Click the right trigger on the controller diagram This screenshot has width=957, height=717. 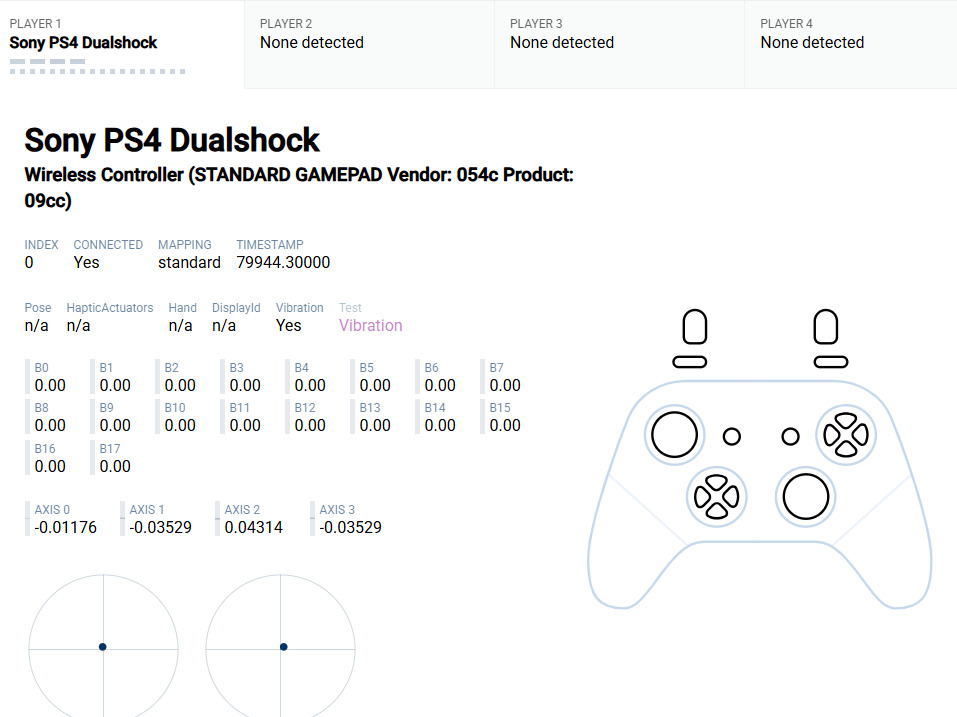826,327
